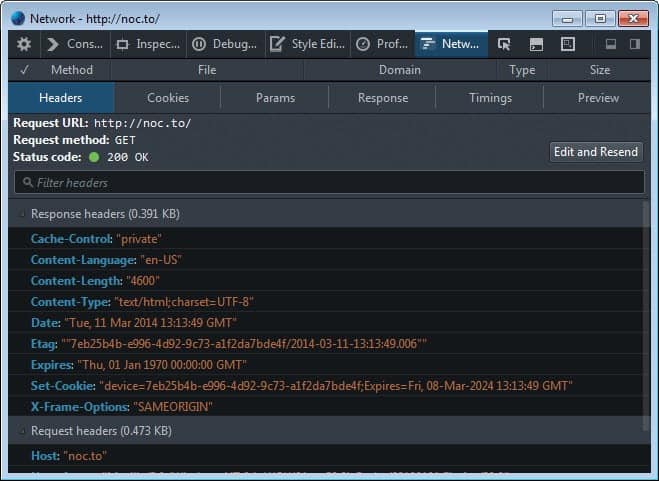The height and width of the screenshot is (481, 659).
Task: Open the Style Editor tool
Action: pyautogui.click(x=306, y=44)
